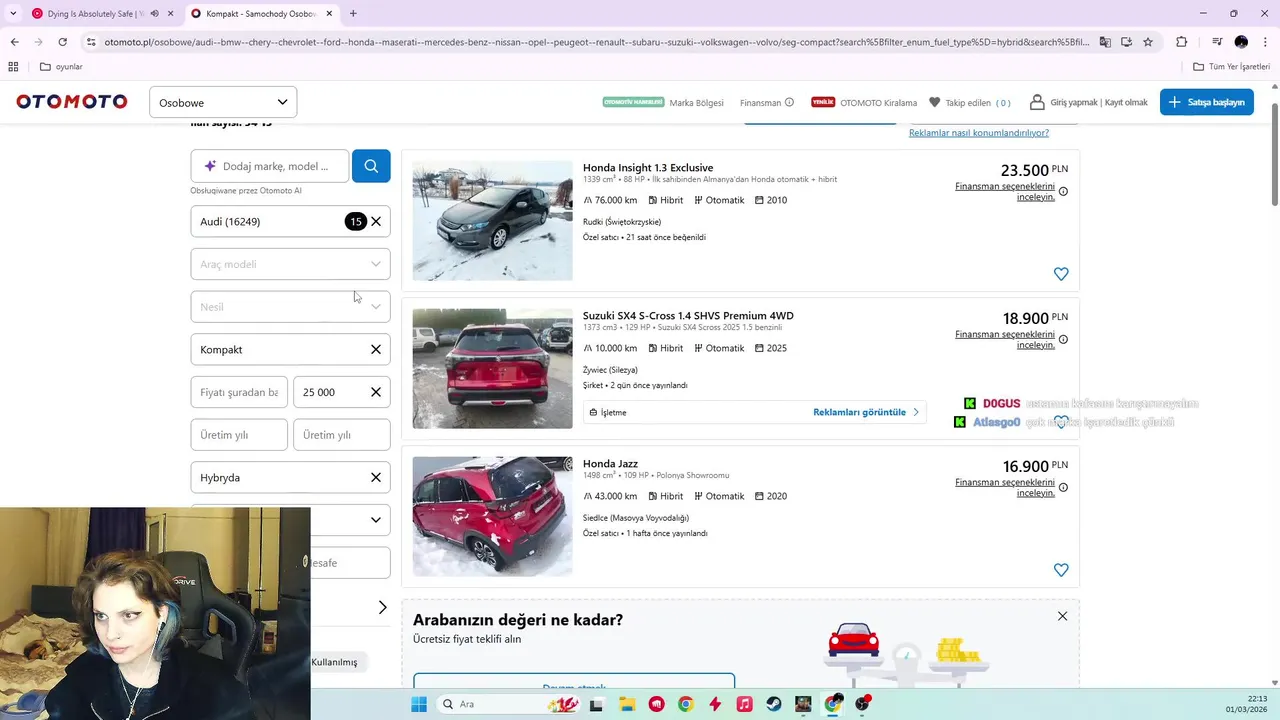Open Apple Music icon in taskbar

coord(744,704)
